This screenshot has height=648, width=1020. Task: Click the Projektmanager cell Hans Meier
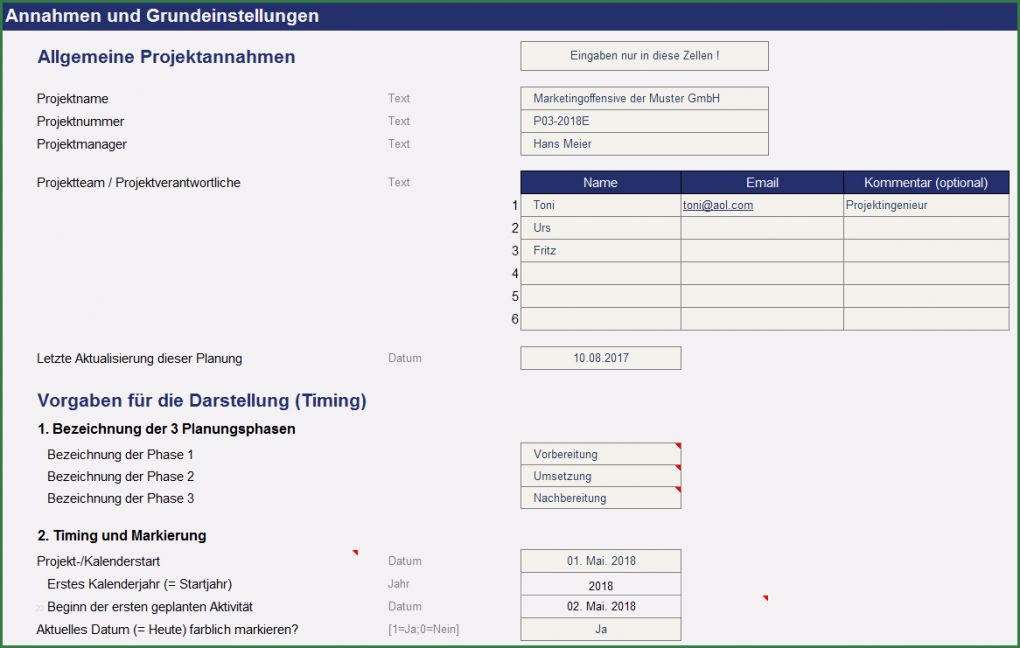click(x=644, y=144)
